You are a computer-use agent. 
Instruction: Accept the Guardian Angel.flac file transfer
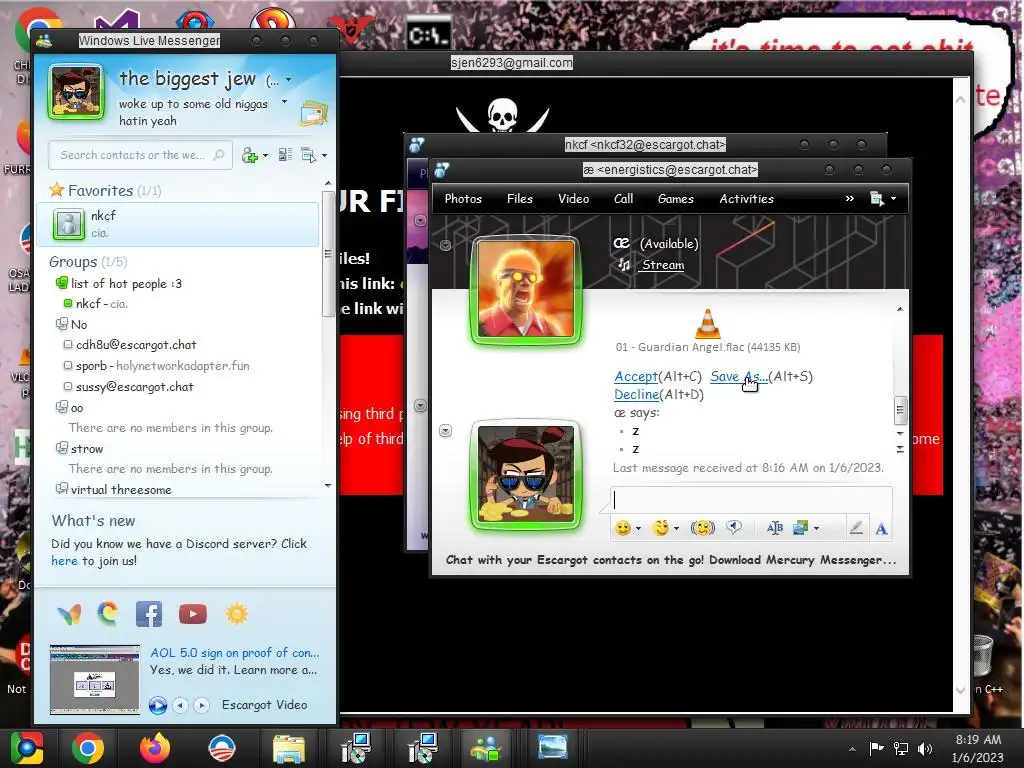tap(635, 376)
